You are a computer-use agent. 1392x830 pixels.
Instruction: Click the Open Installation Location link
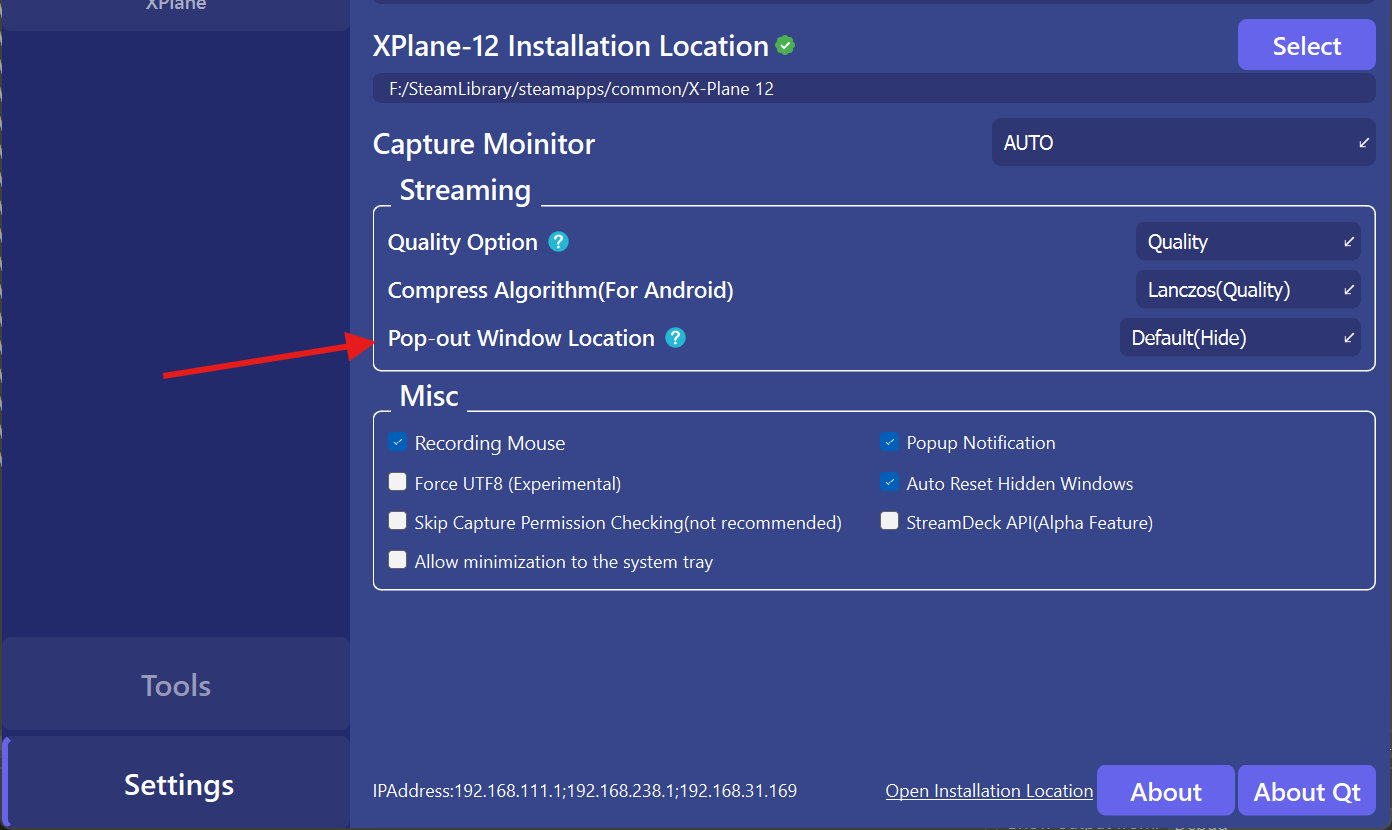point(989,791)
